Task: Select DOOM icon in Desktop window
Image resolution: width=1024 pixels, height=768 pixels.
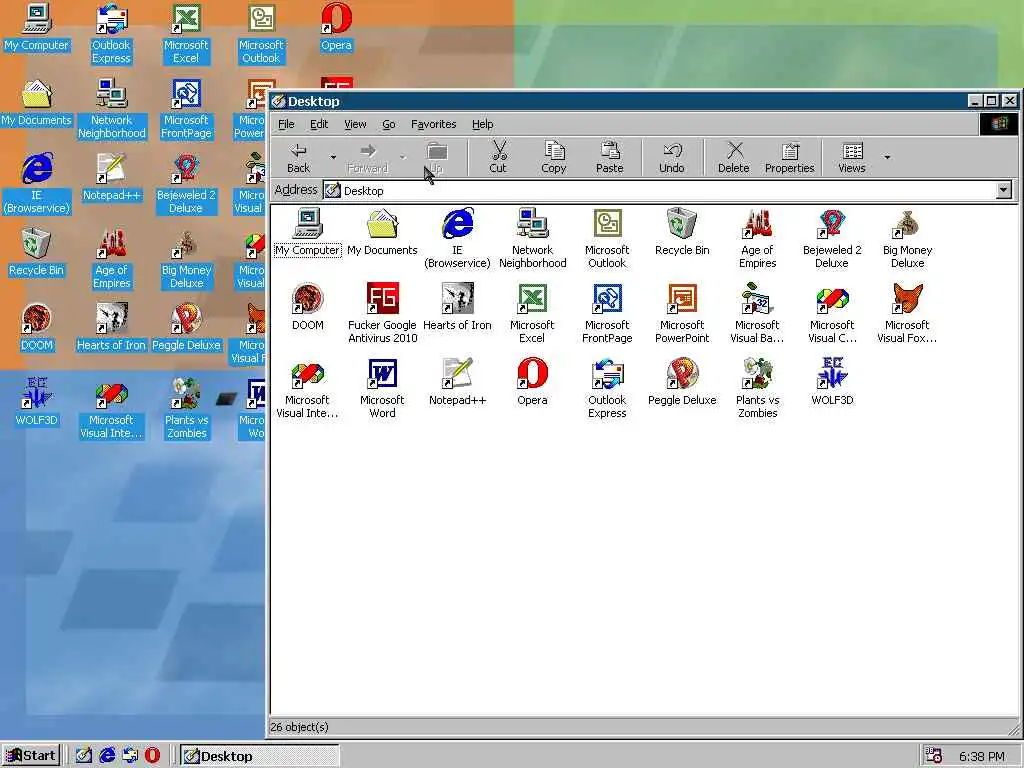Action: coord(308,307)
